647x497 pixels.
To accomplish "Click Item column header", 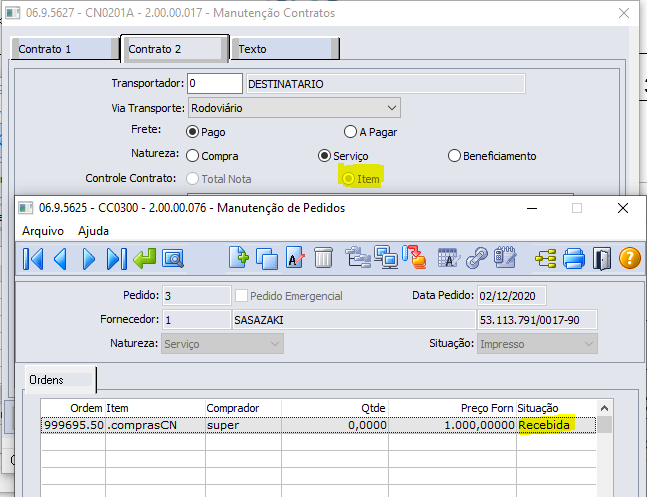I will (155, 408).
